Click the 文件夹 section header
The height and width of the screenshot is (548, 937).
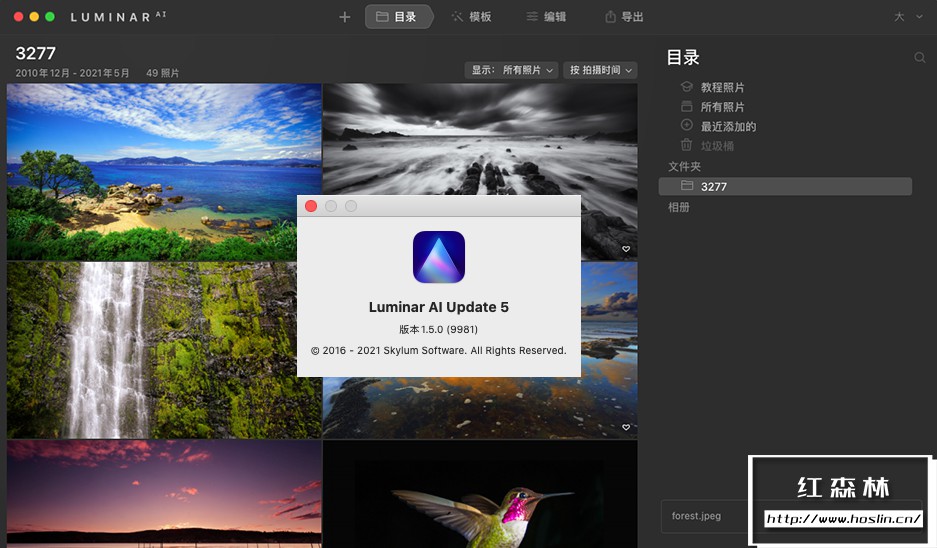[x=684, y=166]
